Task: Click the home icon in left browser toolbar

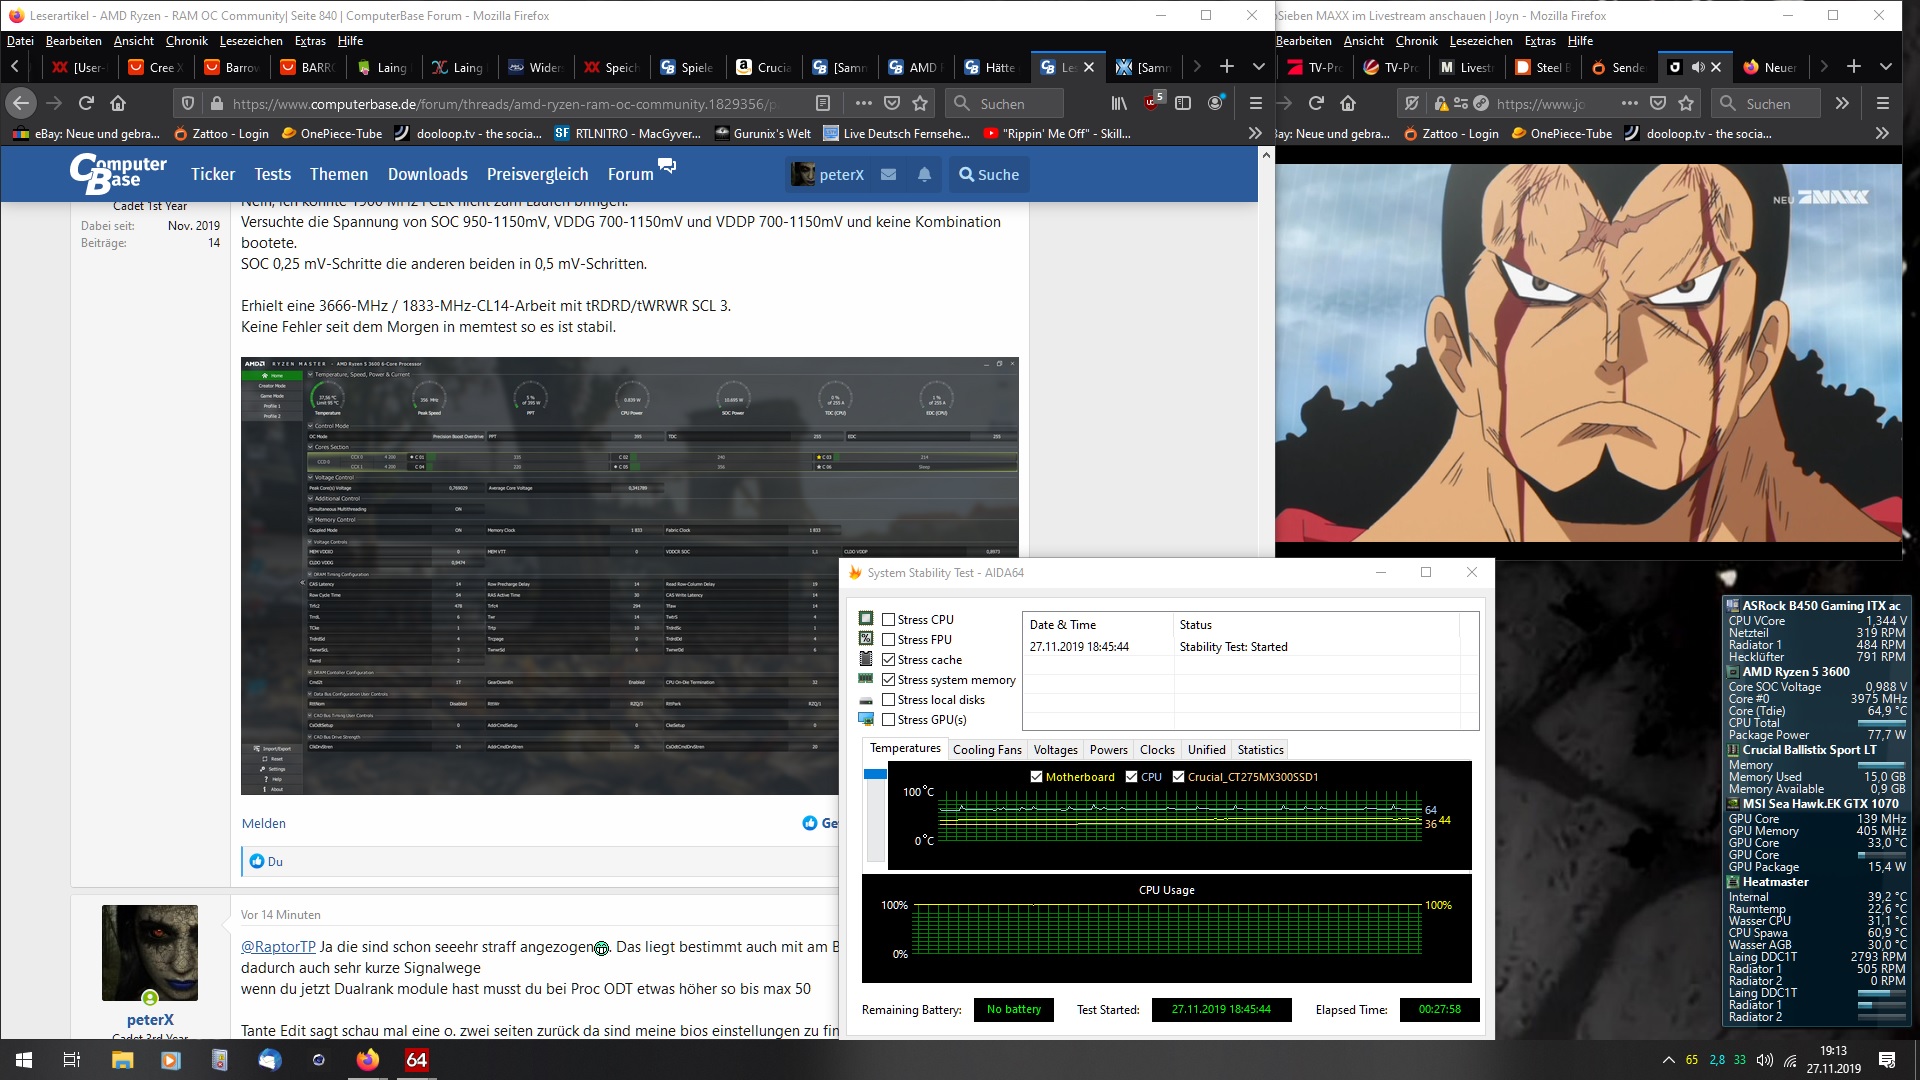Action: pos(118,103)
